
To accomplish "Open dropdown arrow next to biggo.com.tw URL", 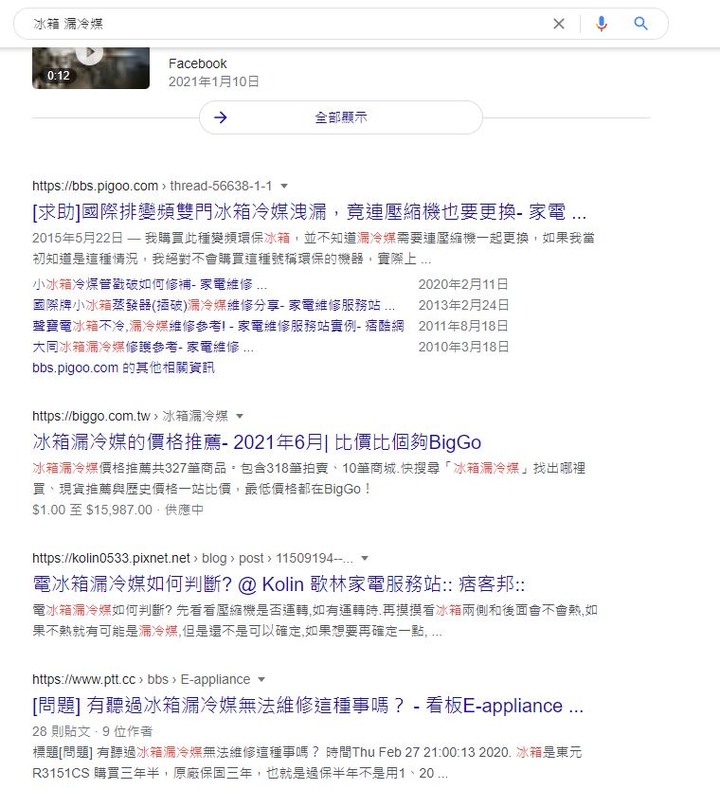I will point(239,416).
